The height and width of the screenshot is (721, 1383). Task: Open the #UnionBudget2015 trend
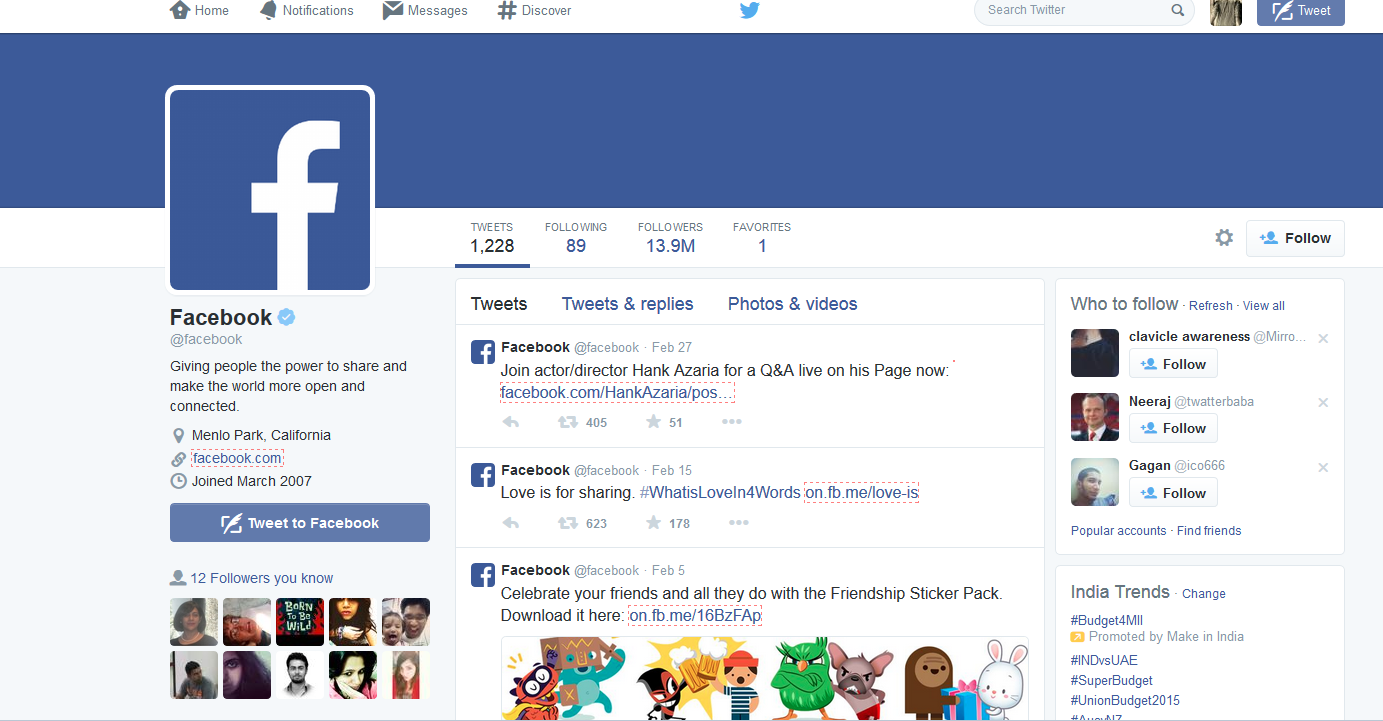point(1125,700)
